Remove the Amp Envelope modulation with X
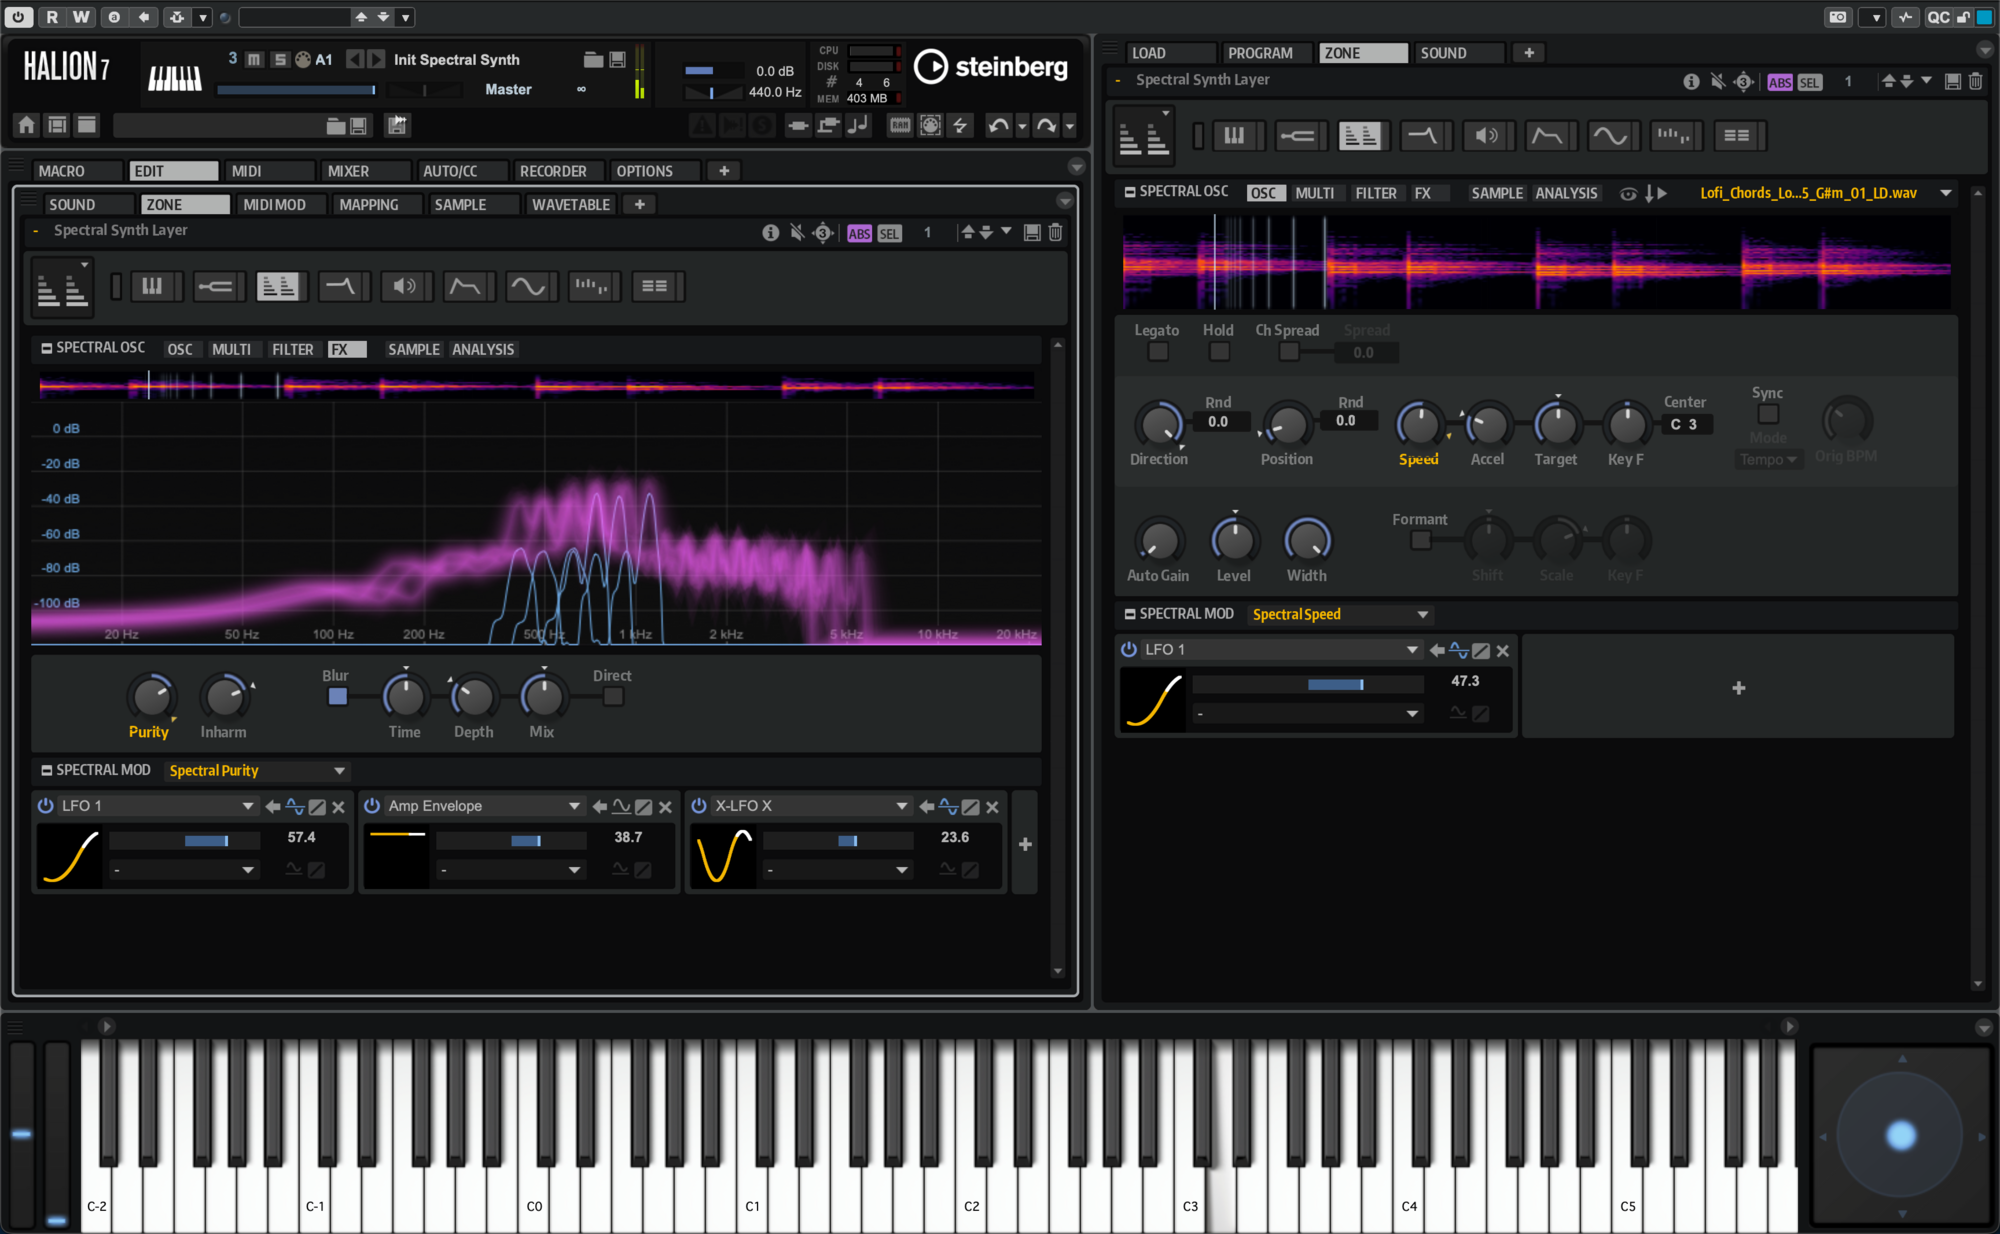Screen dimensions: 2000x1234 [665, 807]
